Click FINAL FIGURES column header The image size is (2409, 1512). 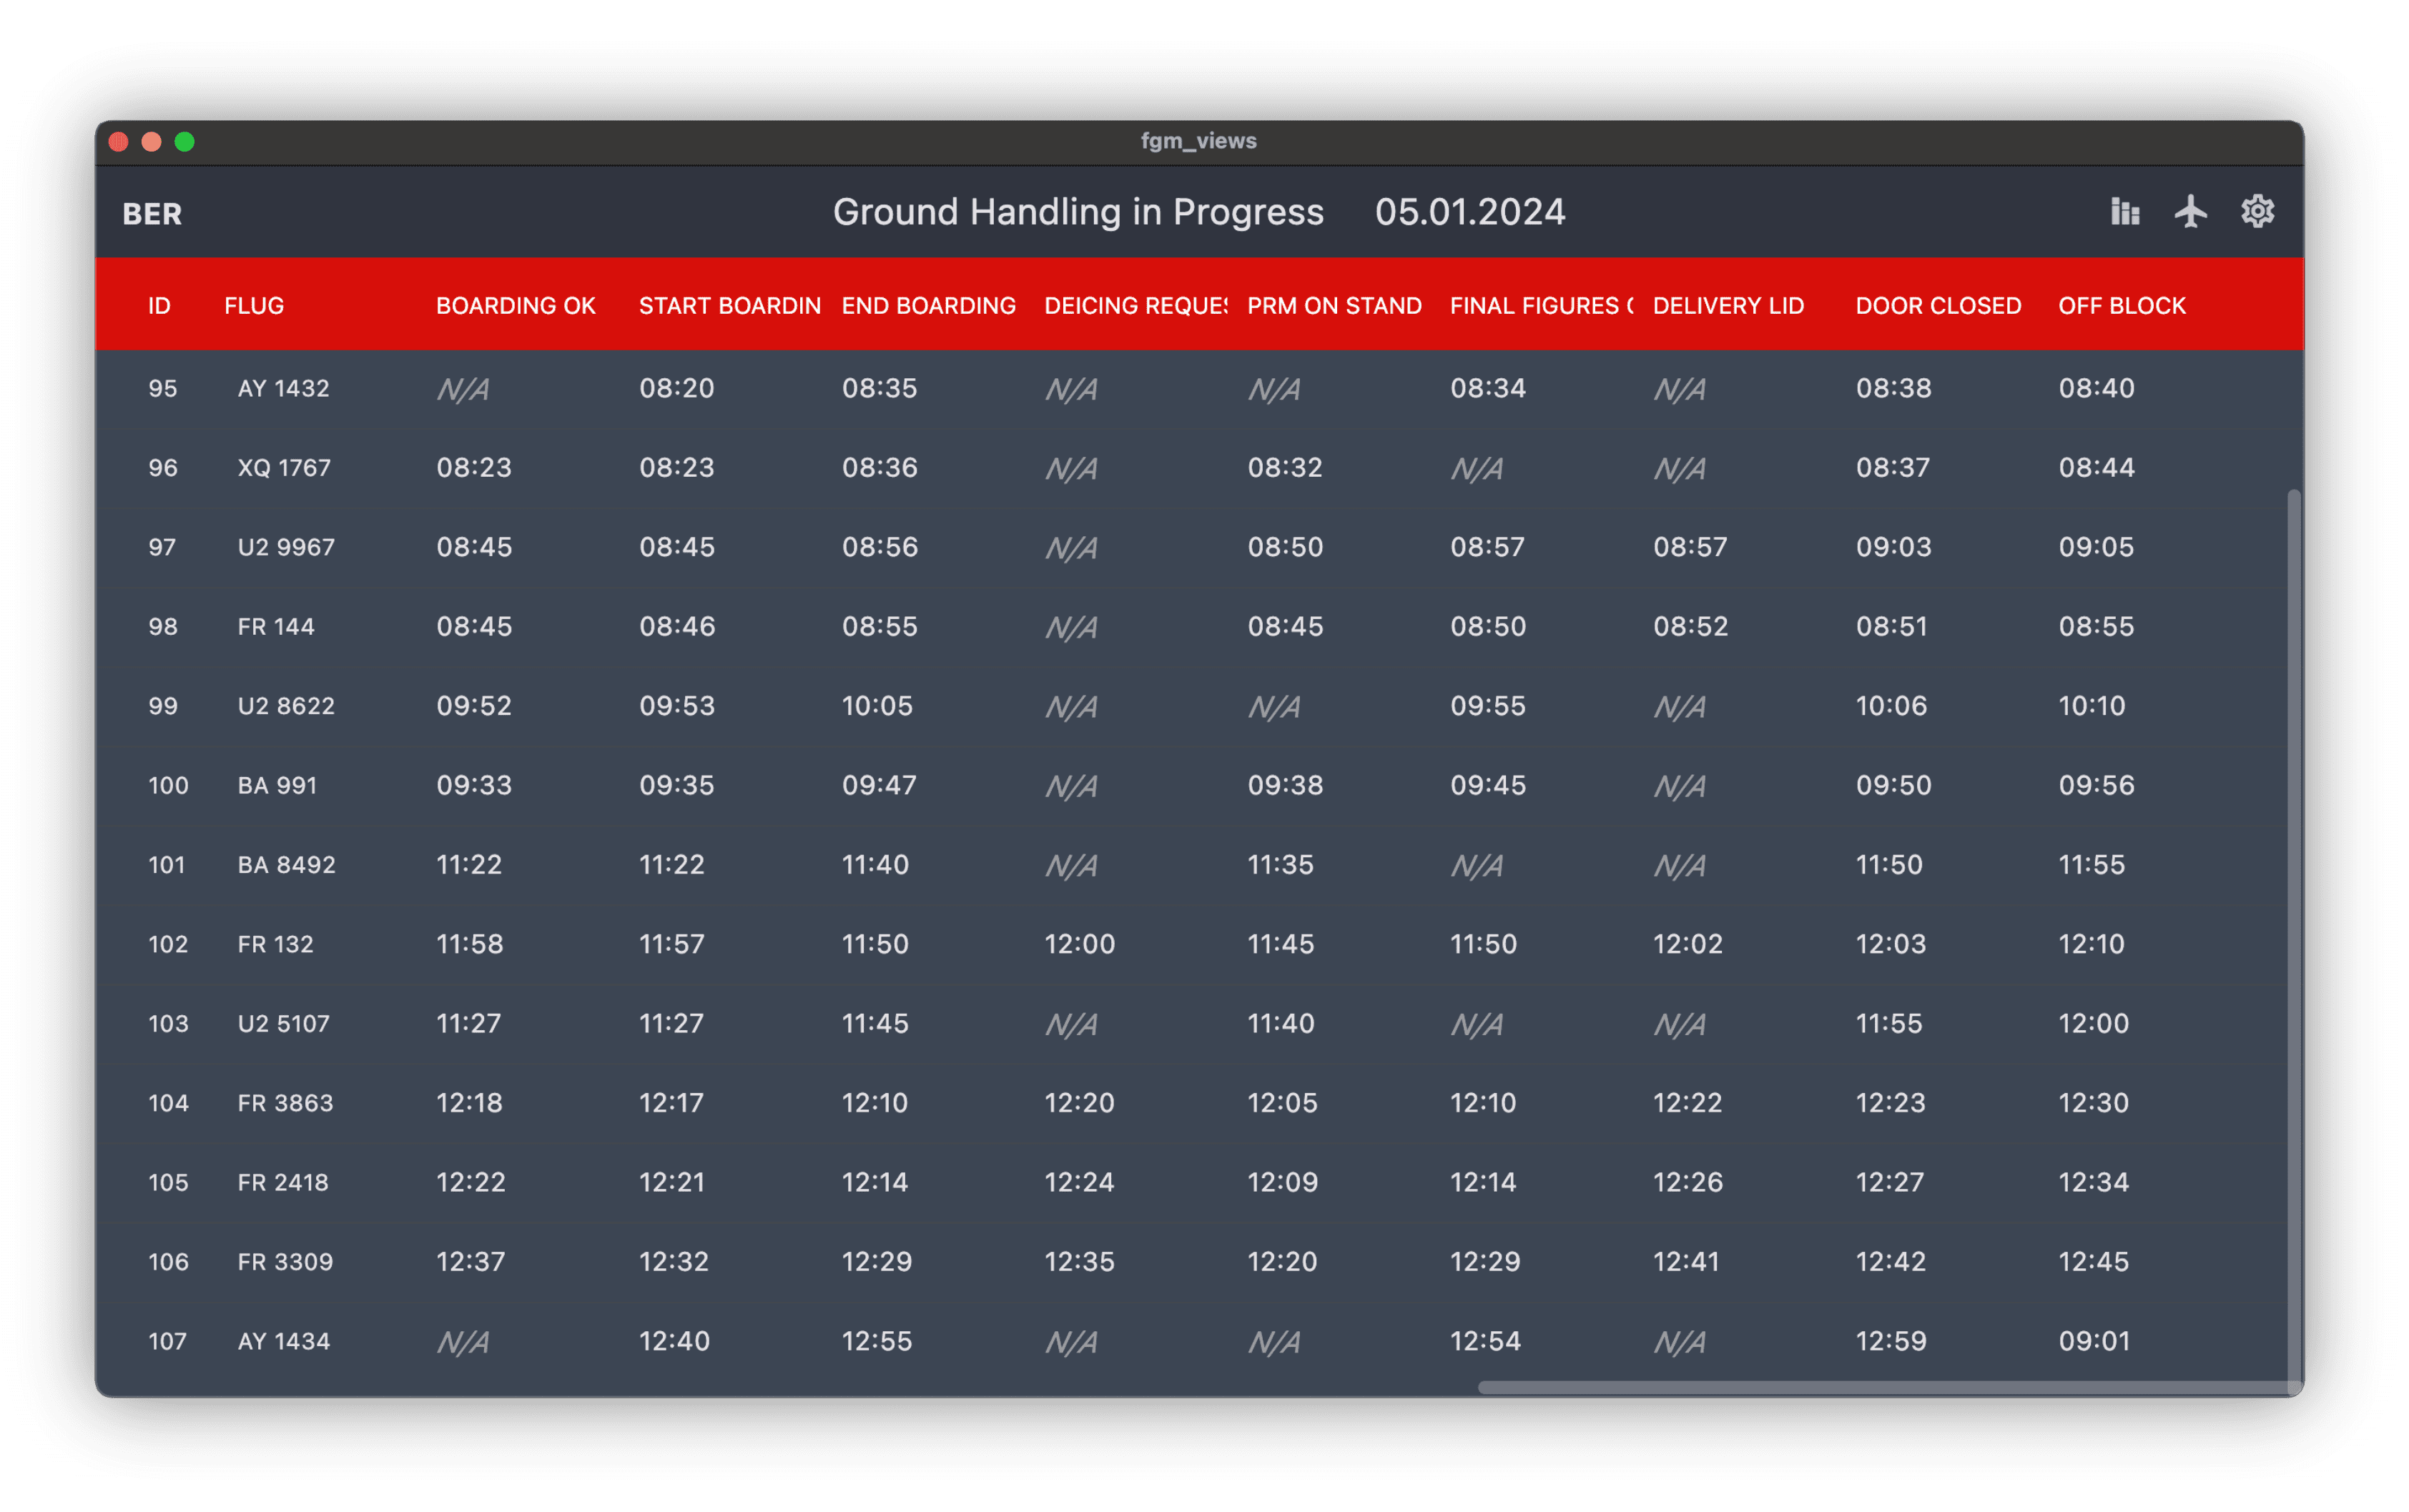[x=1542, y=306]
